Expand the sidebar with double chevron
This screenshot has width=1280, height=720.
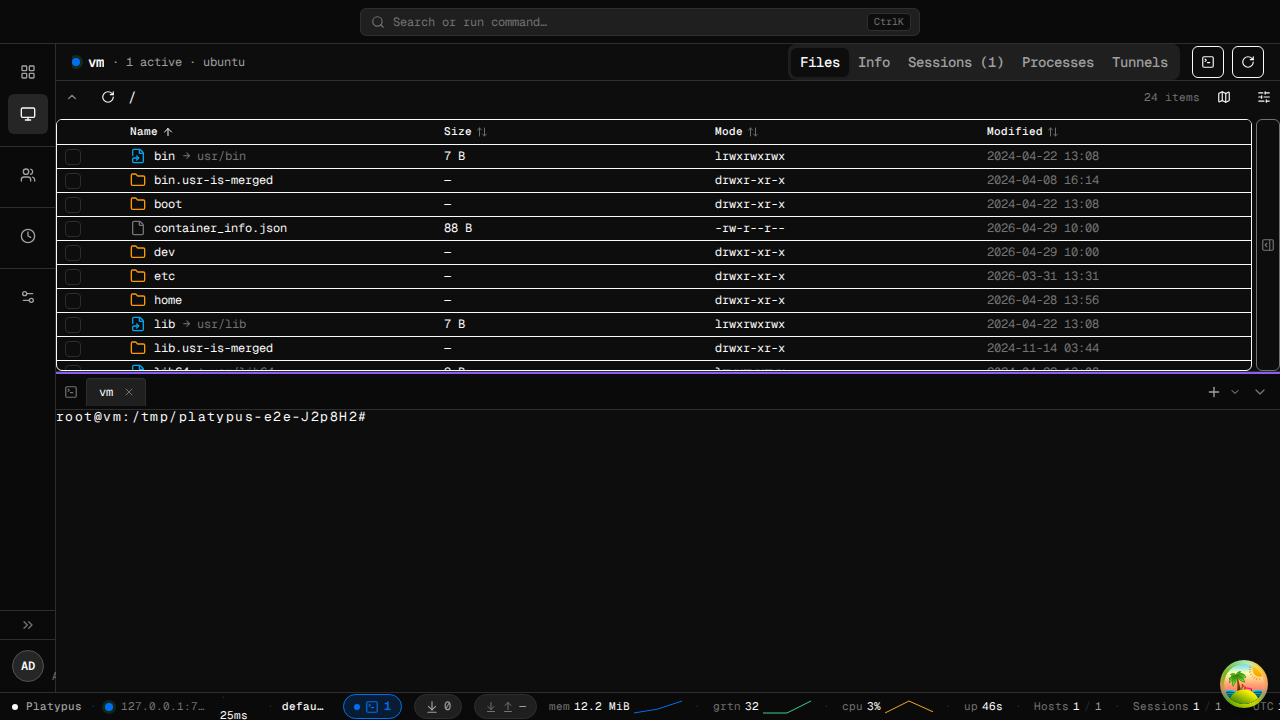click(x=28, y=625)
